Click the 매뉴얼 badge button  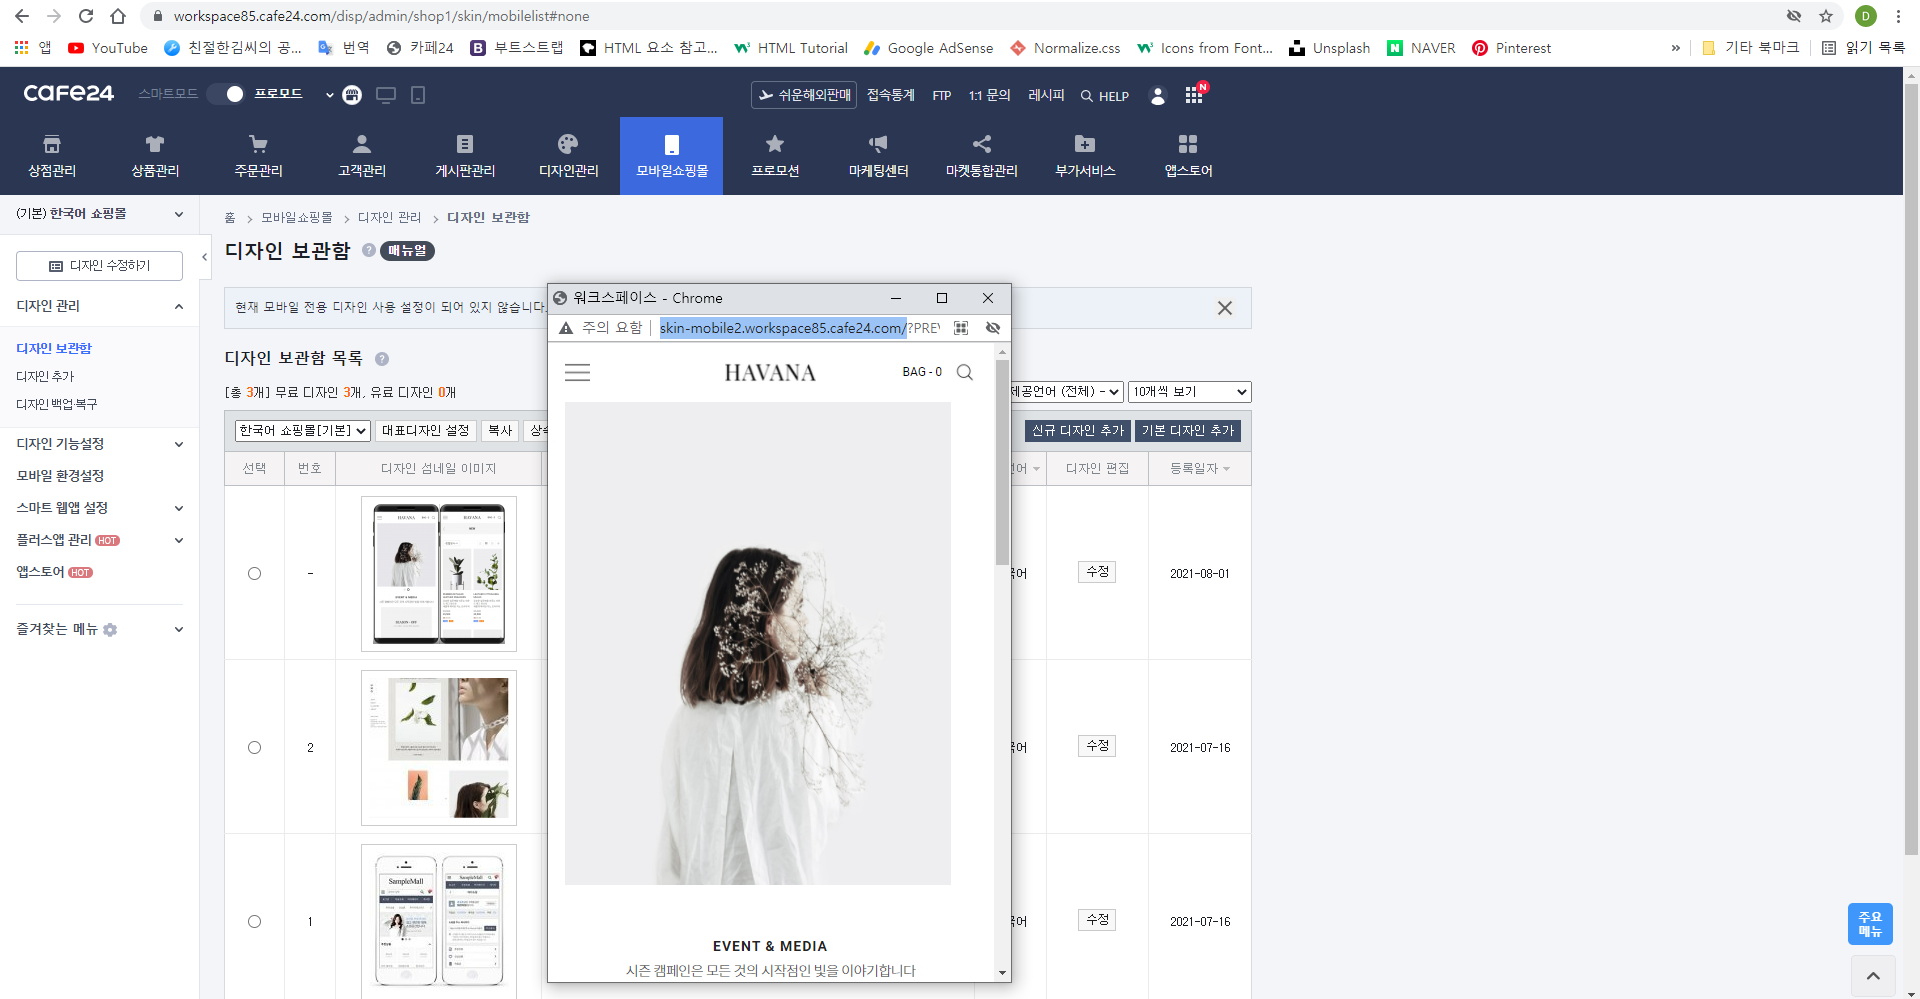pos(407,251)
